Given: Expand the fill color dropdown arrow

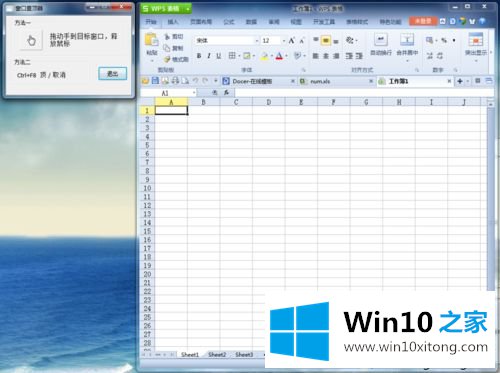Looking at the screenshot, I should click(x=271, y=56).
